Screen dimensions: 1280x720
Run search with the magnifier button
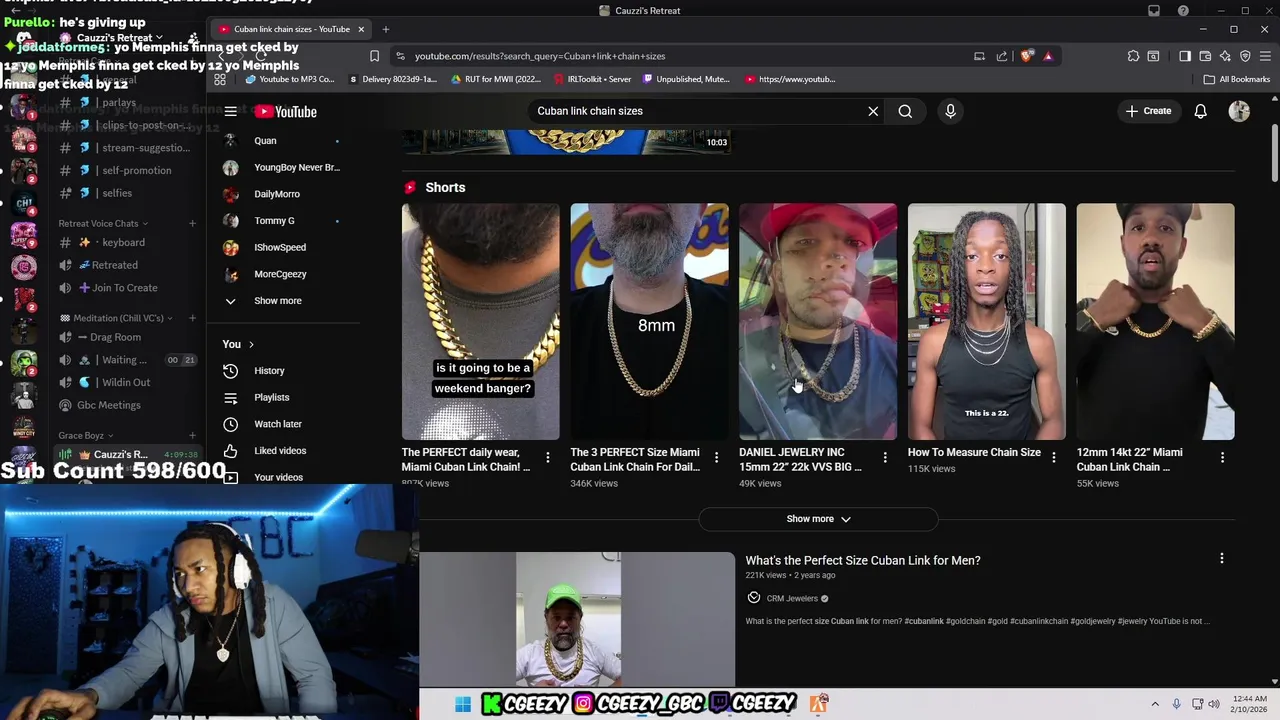point(905,111)
